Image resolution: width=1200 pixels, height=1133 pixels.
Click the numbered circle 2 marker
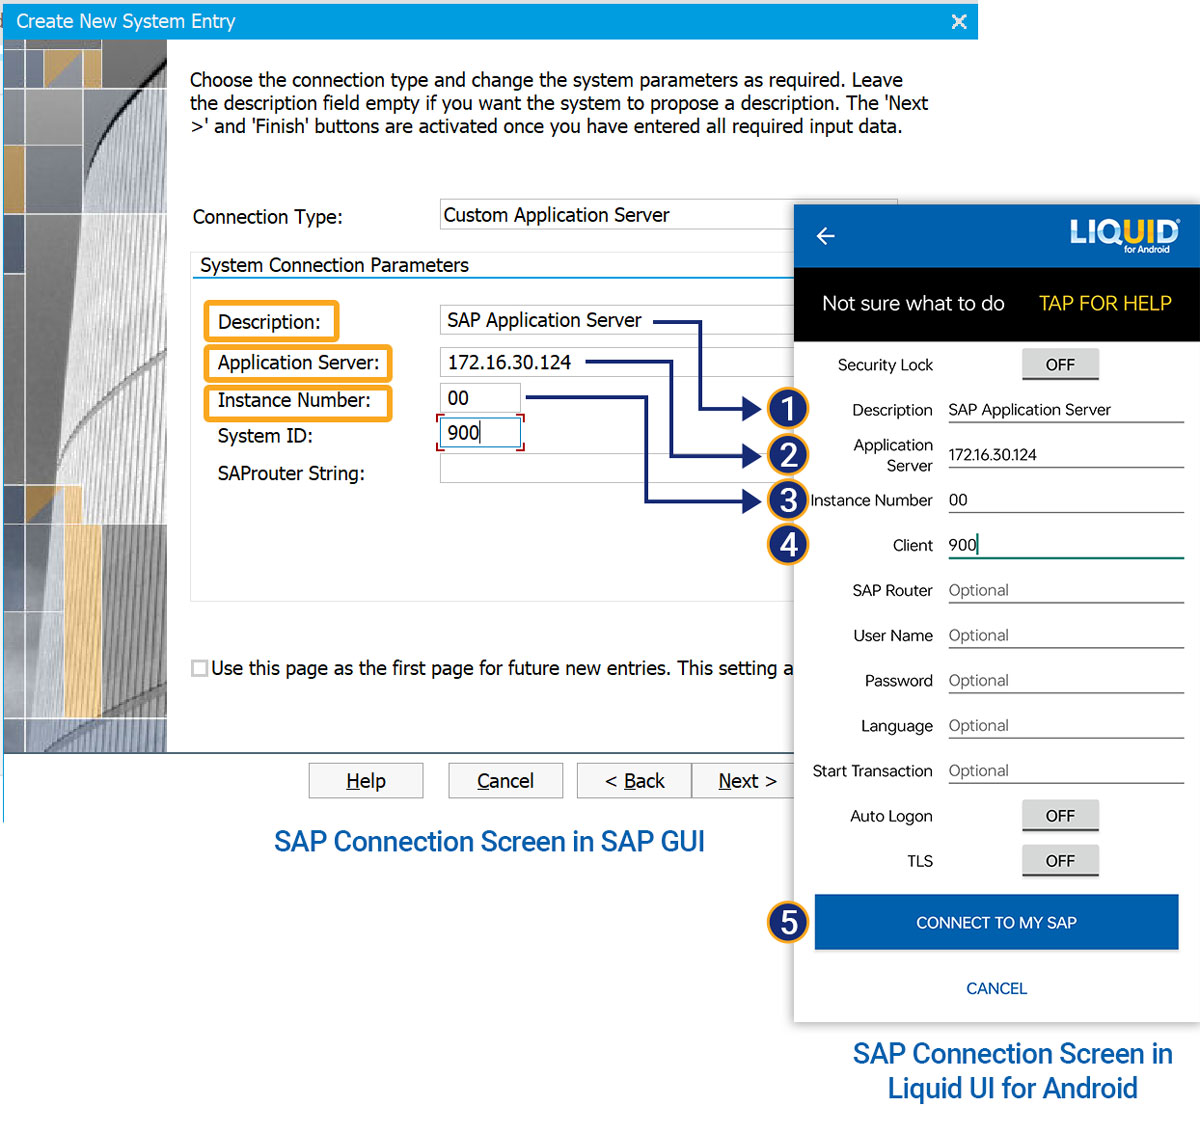tap(788, 455)
